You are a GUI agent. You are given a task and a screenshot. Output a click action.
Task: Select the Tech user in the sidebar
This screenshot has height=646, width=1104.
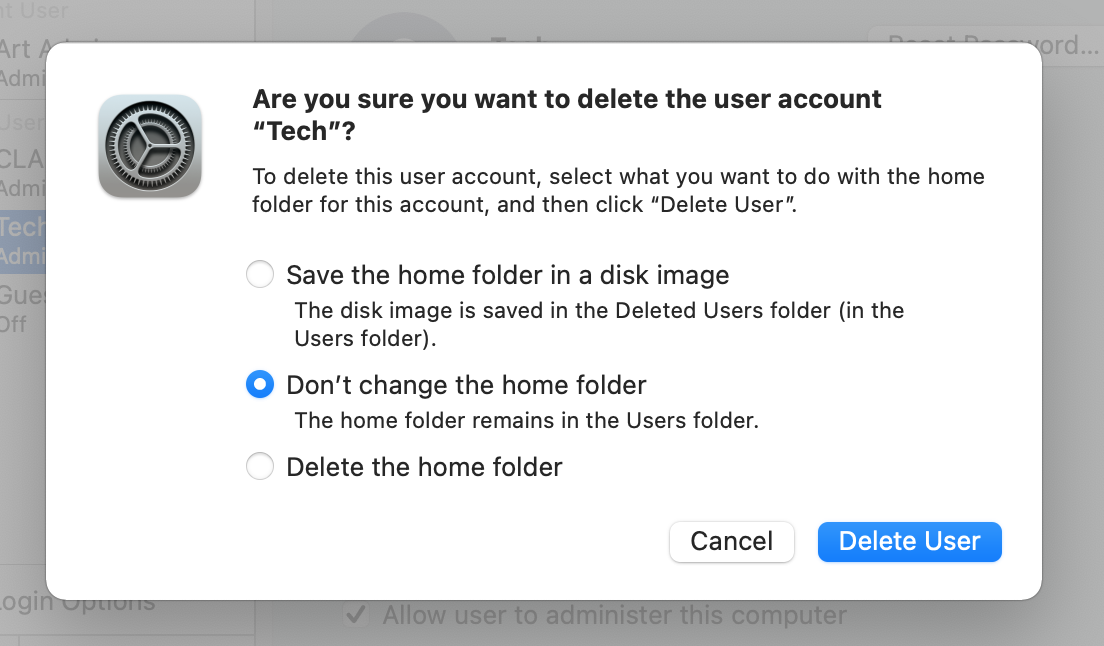pos(23,241)
